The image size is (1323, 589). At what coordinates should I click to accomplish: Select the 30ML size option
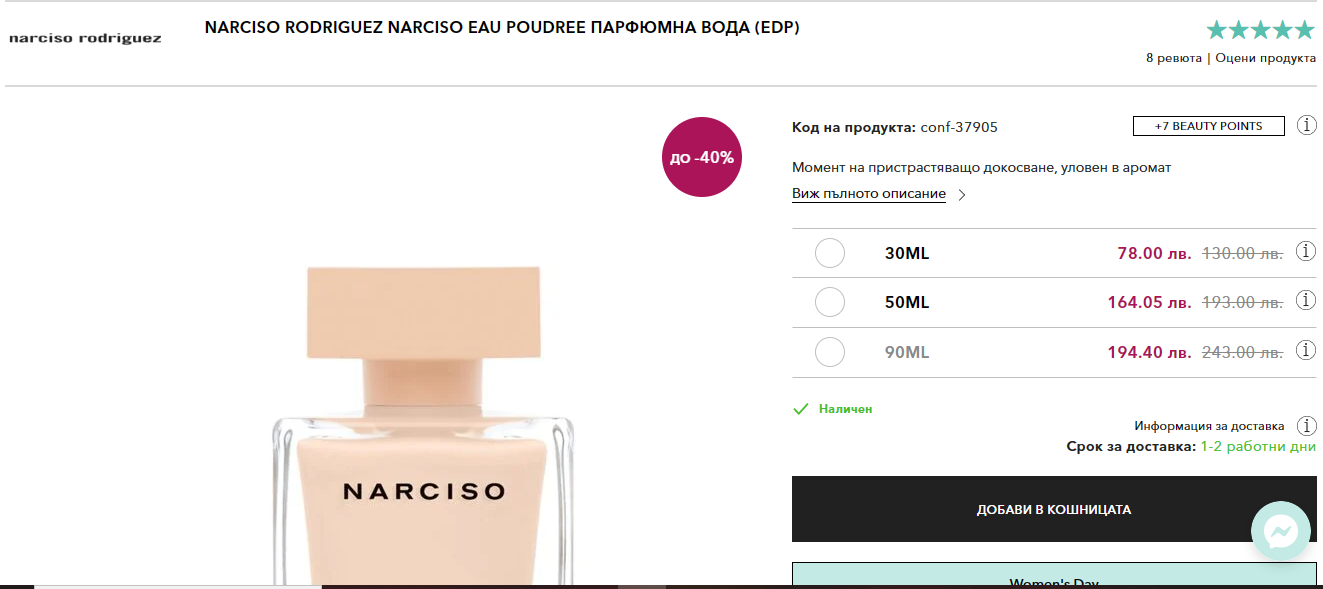830,253
